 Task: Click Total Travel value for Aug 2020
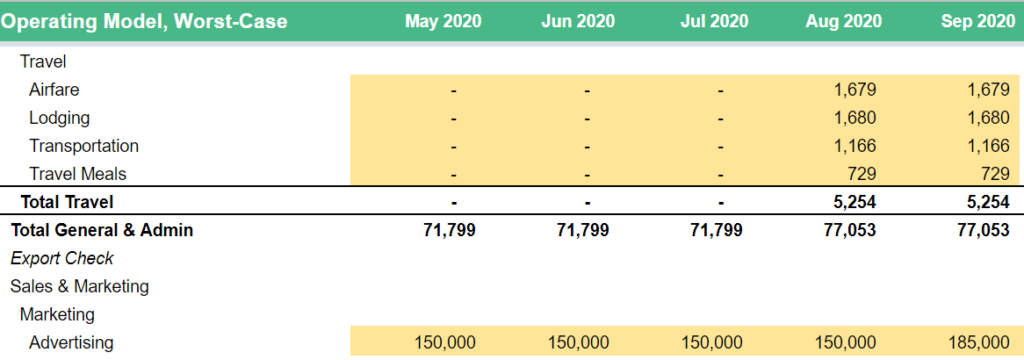point(854,202)
